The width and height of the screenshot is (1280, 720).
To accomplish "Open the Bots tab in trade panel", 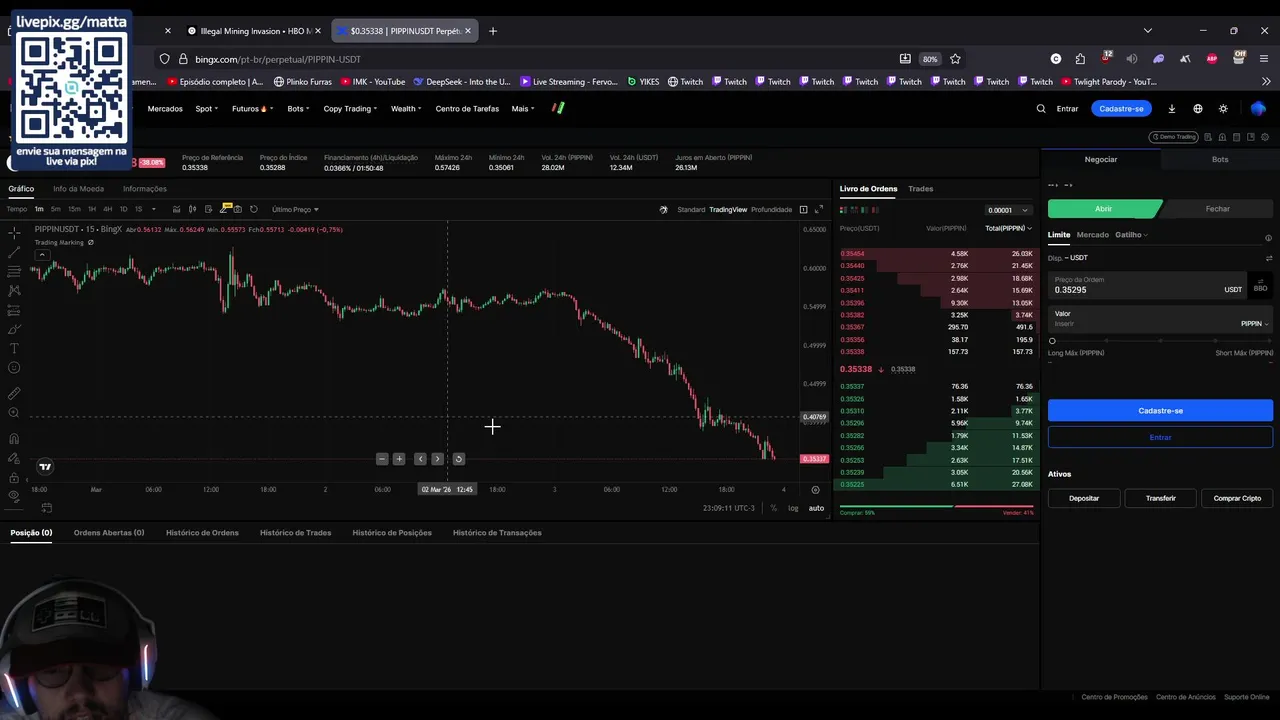I will click(x=1220, y=159).
